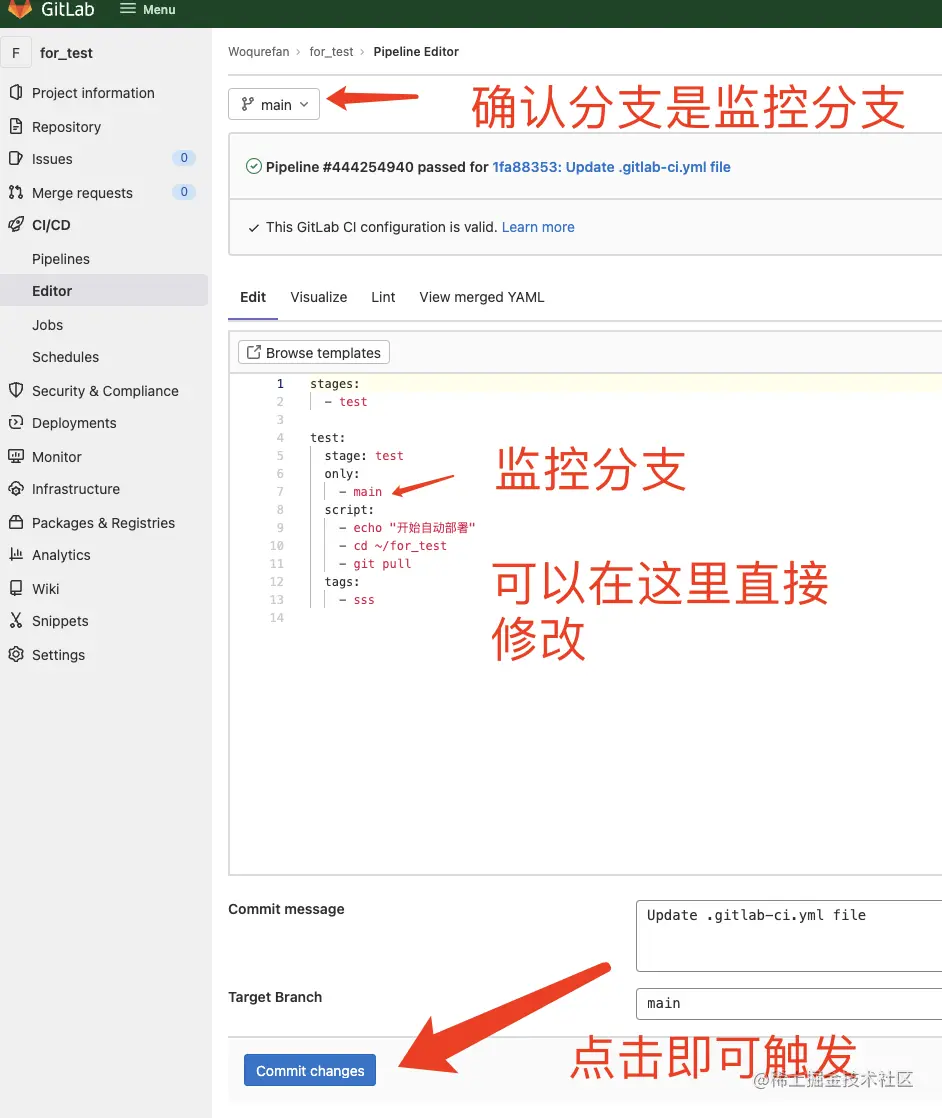Click '- git pull' on line 11

375,563
